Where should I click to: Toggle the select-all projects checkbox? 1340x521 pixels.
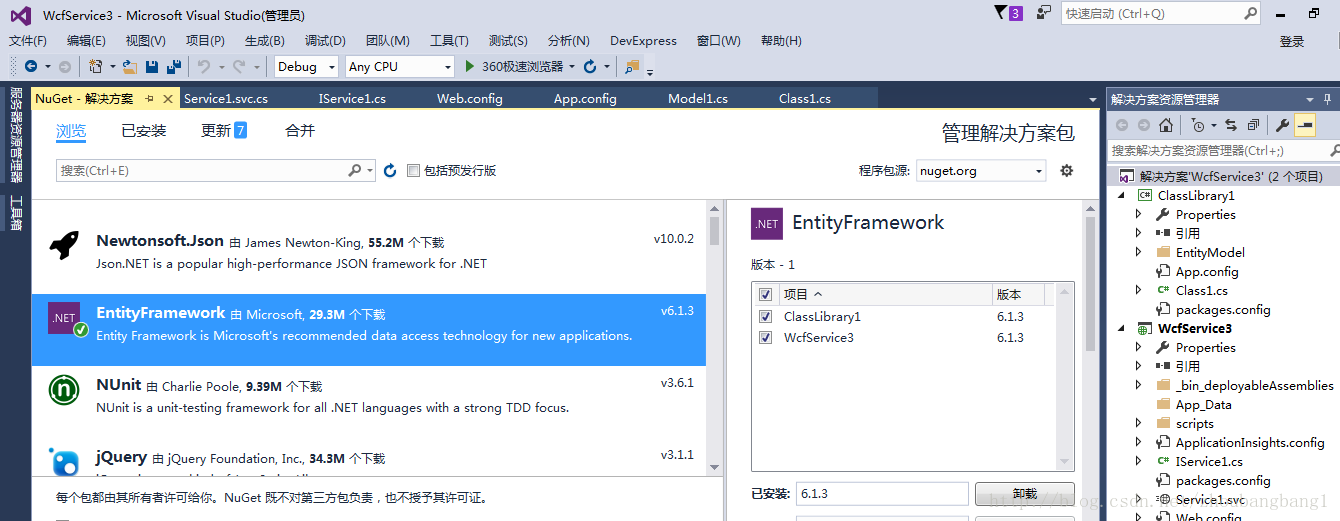766,295
